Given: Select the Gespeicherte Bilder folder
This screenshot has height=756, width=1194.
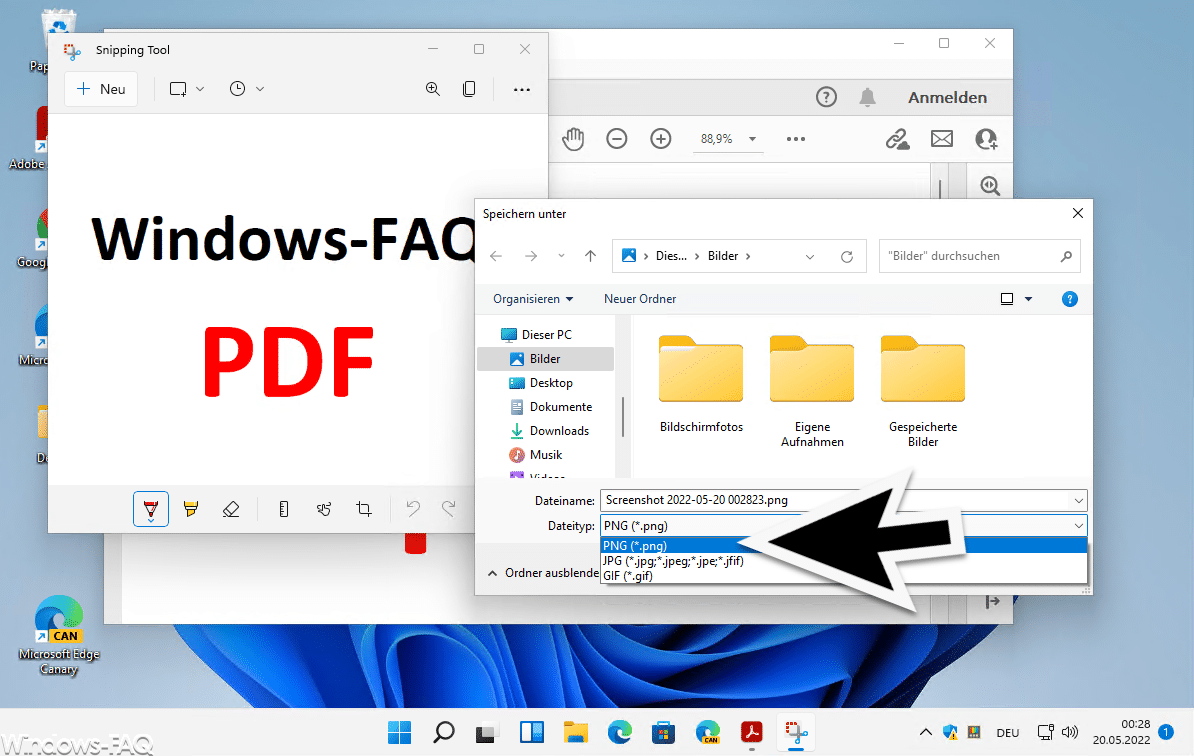Looking at the screenshot, I should (x=923, y=391).
